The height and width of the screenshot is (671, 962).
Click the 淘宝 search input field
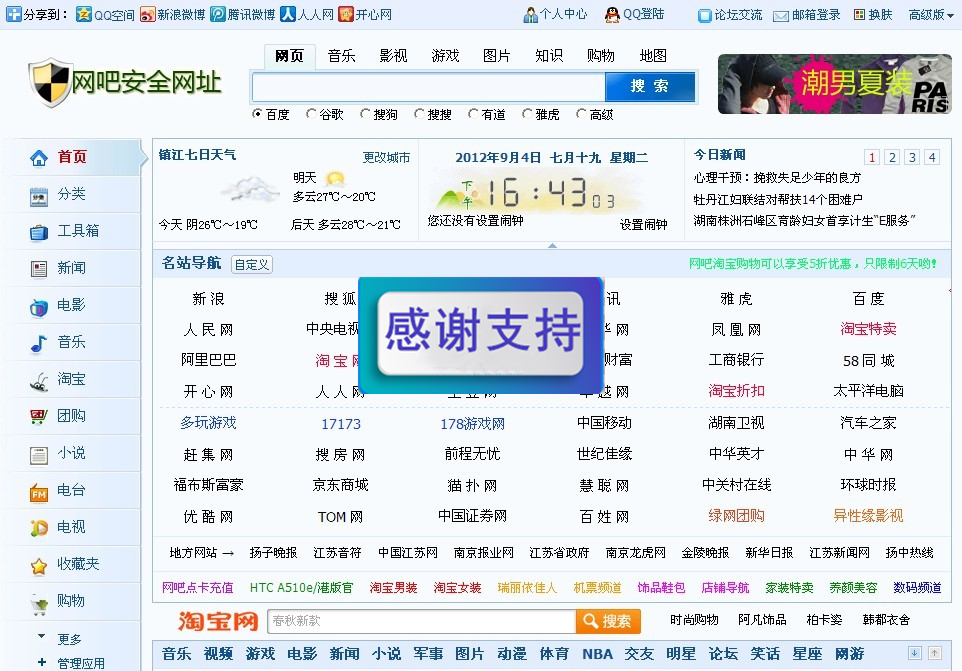pos(421,621)
